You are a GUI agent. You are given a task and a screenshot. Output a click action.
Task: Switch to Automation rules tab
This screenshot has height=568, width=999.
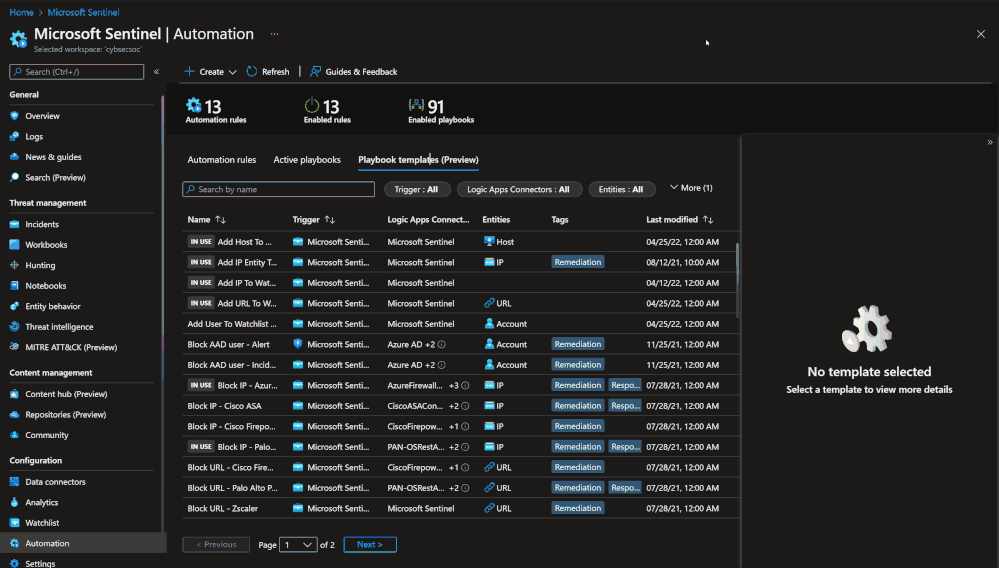click(222, 160)
